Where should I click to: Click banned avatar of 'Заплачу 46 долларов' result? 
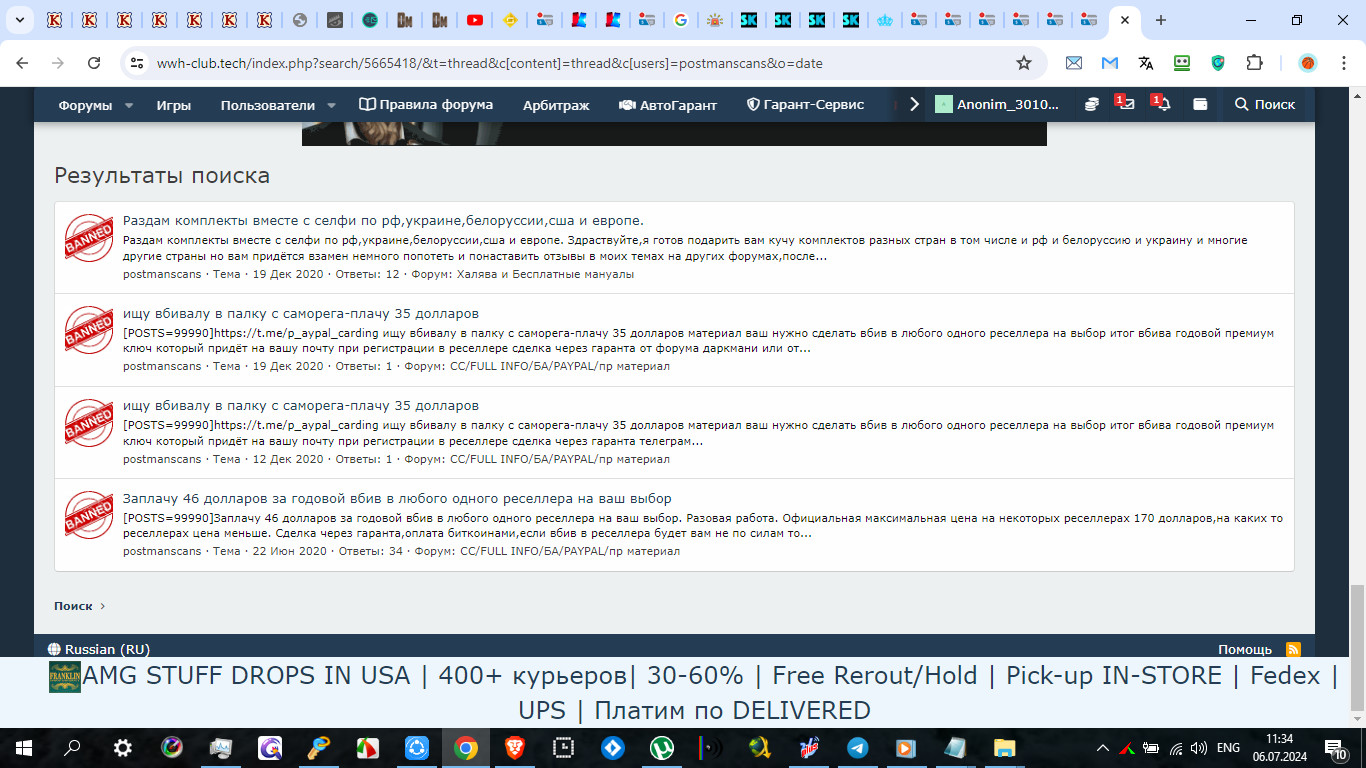[x=89, y=516]
